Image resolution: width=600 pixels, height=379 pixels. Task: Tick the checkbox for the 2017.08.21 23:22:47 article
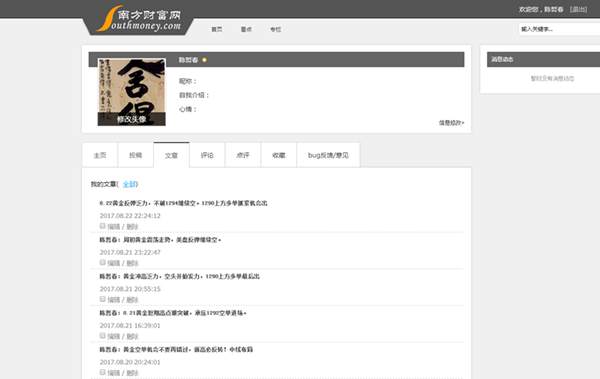(x=103, y=262)
